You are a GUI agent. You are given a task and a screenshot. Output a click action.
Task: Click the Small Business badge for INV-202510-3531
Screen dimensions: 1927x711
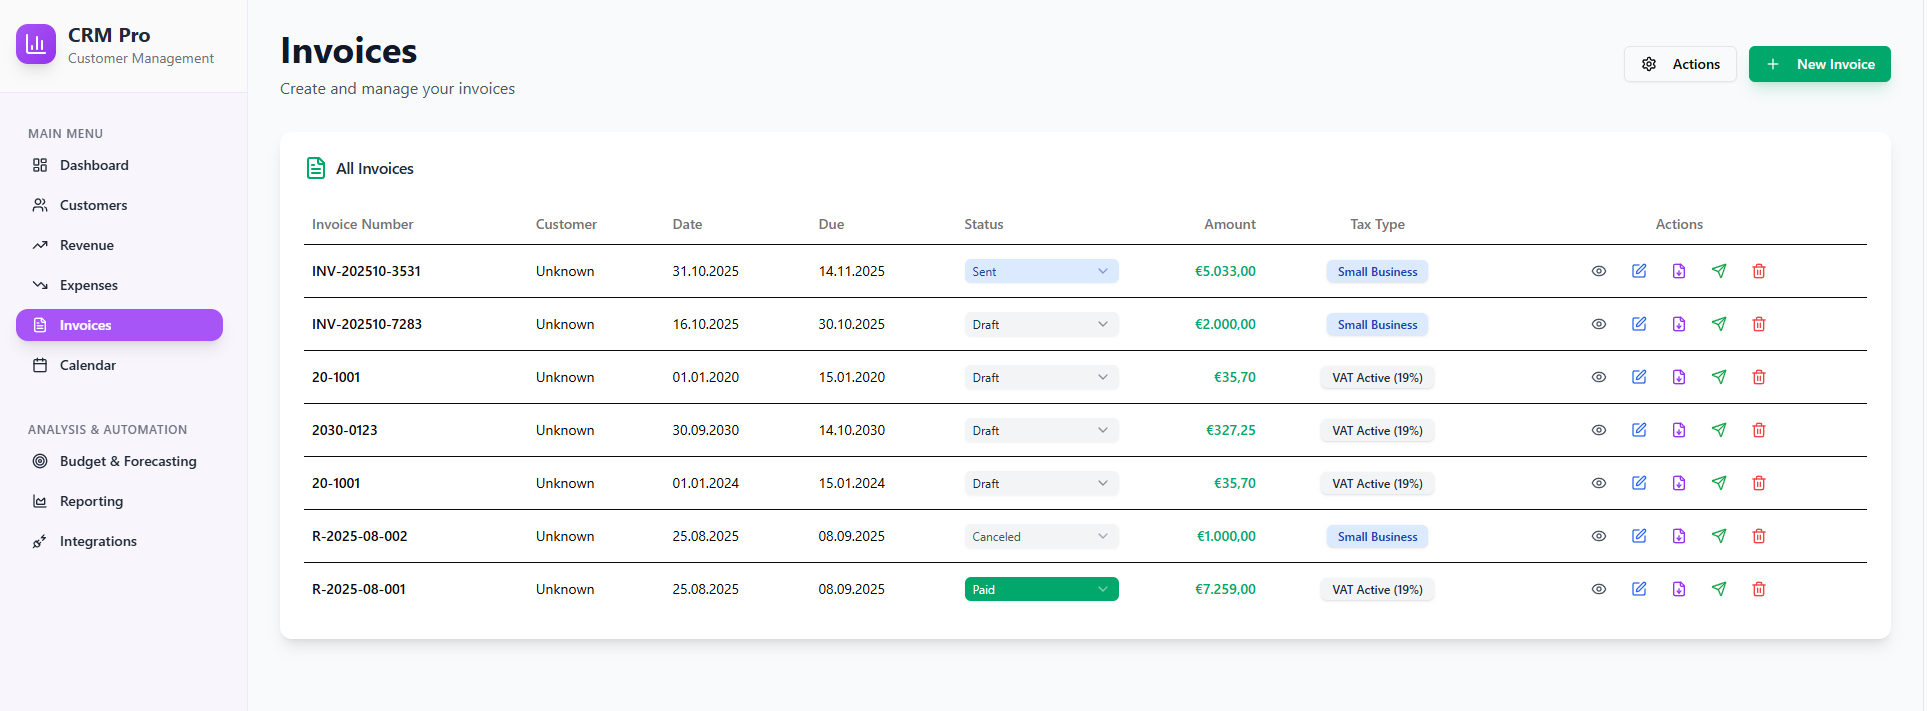[x=1377, y=271]
